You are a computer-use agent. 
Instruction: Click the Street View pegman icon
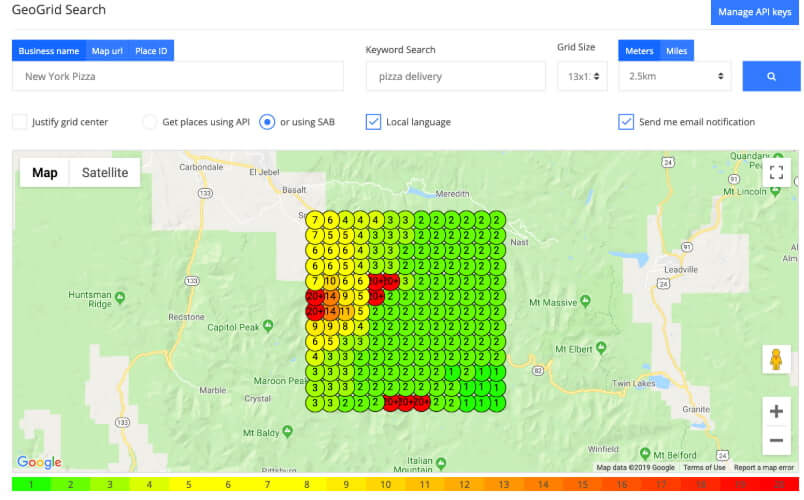[776, 359]
